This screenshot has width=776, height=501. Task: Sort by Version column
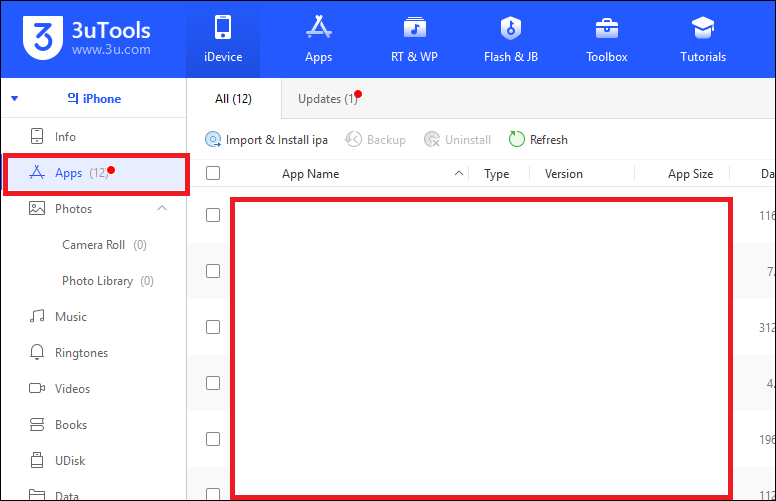pyautogui.click(x=563, y=174)
